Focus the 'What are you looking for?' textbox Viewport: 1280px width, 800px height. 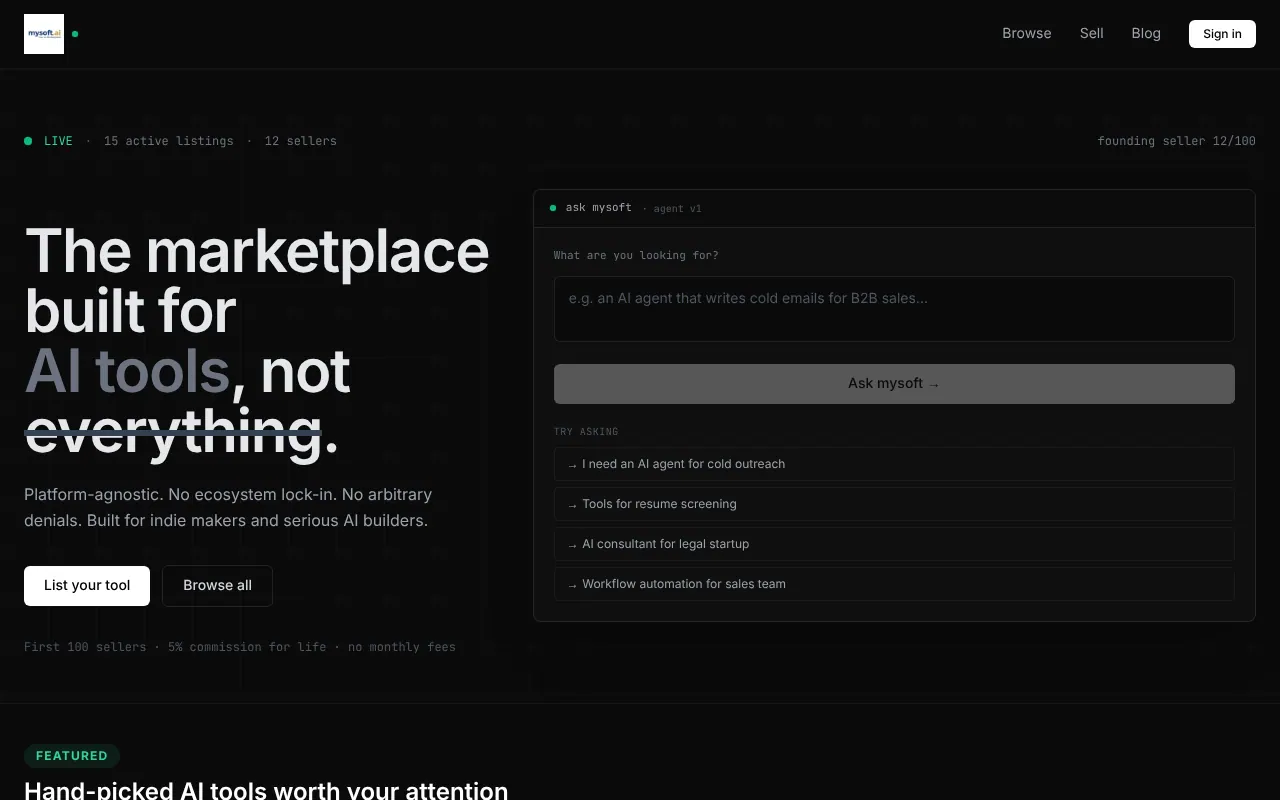(x=894, y=309)
